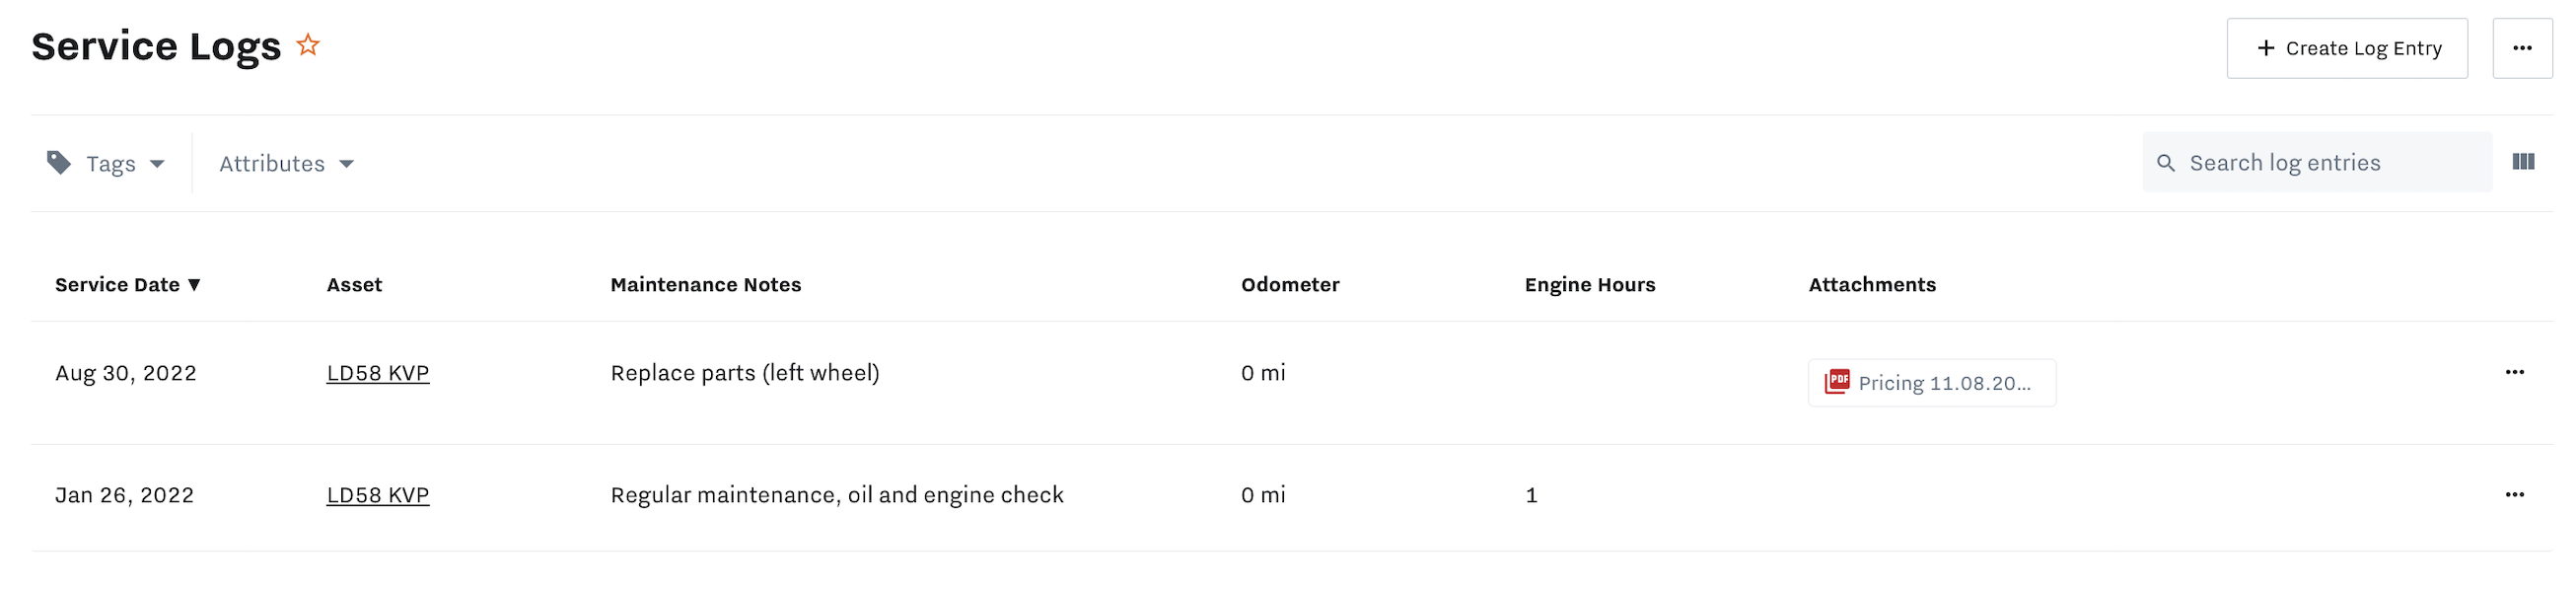The image size is (2576, 592).
Task: Click the tag icon in filter bar
Action: (x=59, y=163)
